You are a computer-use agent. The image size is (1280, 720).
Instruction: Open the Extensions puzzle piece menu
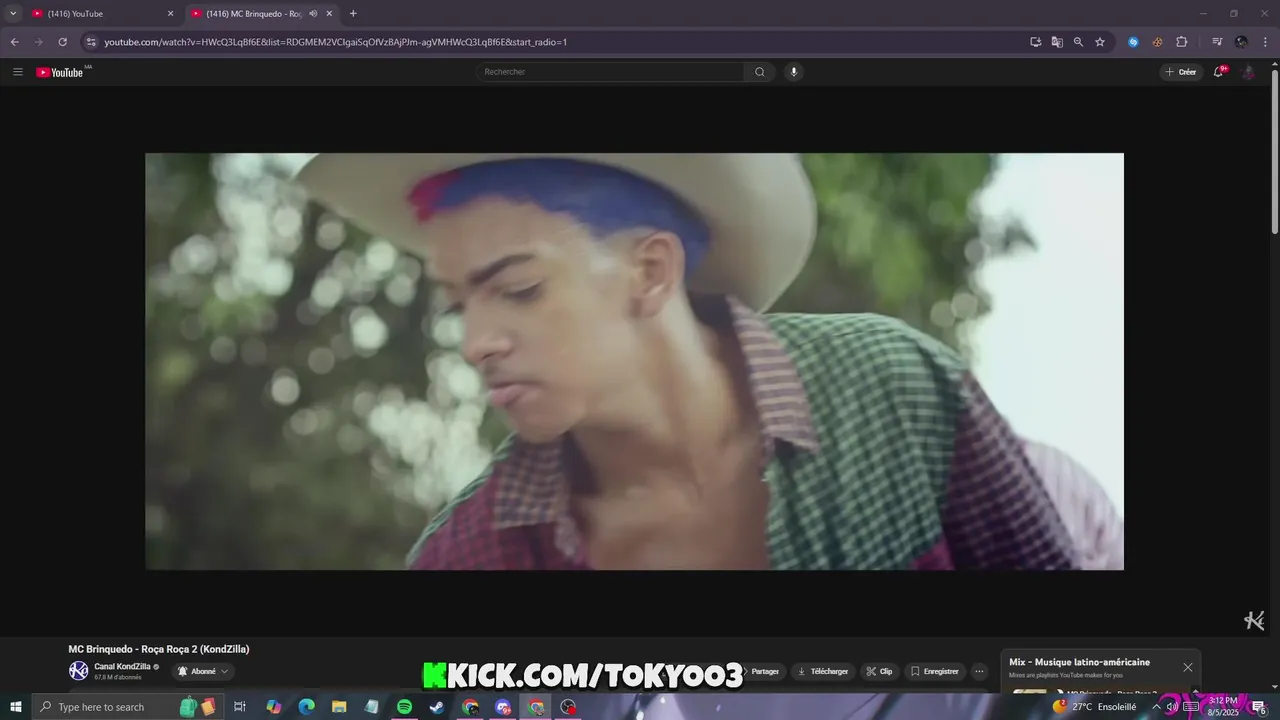point(1181,42)
